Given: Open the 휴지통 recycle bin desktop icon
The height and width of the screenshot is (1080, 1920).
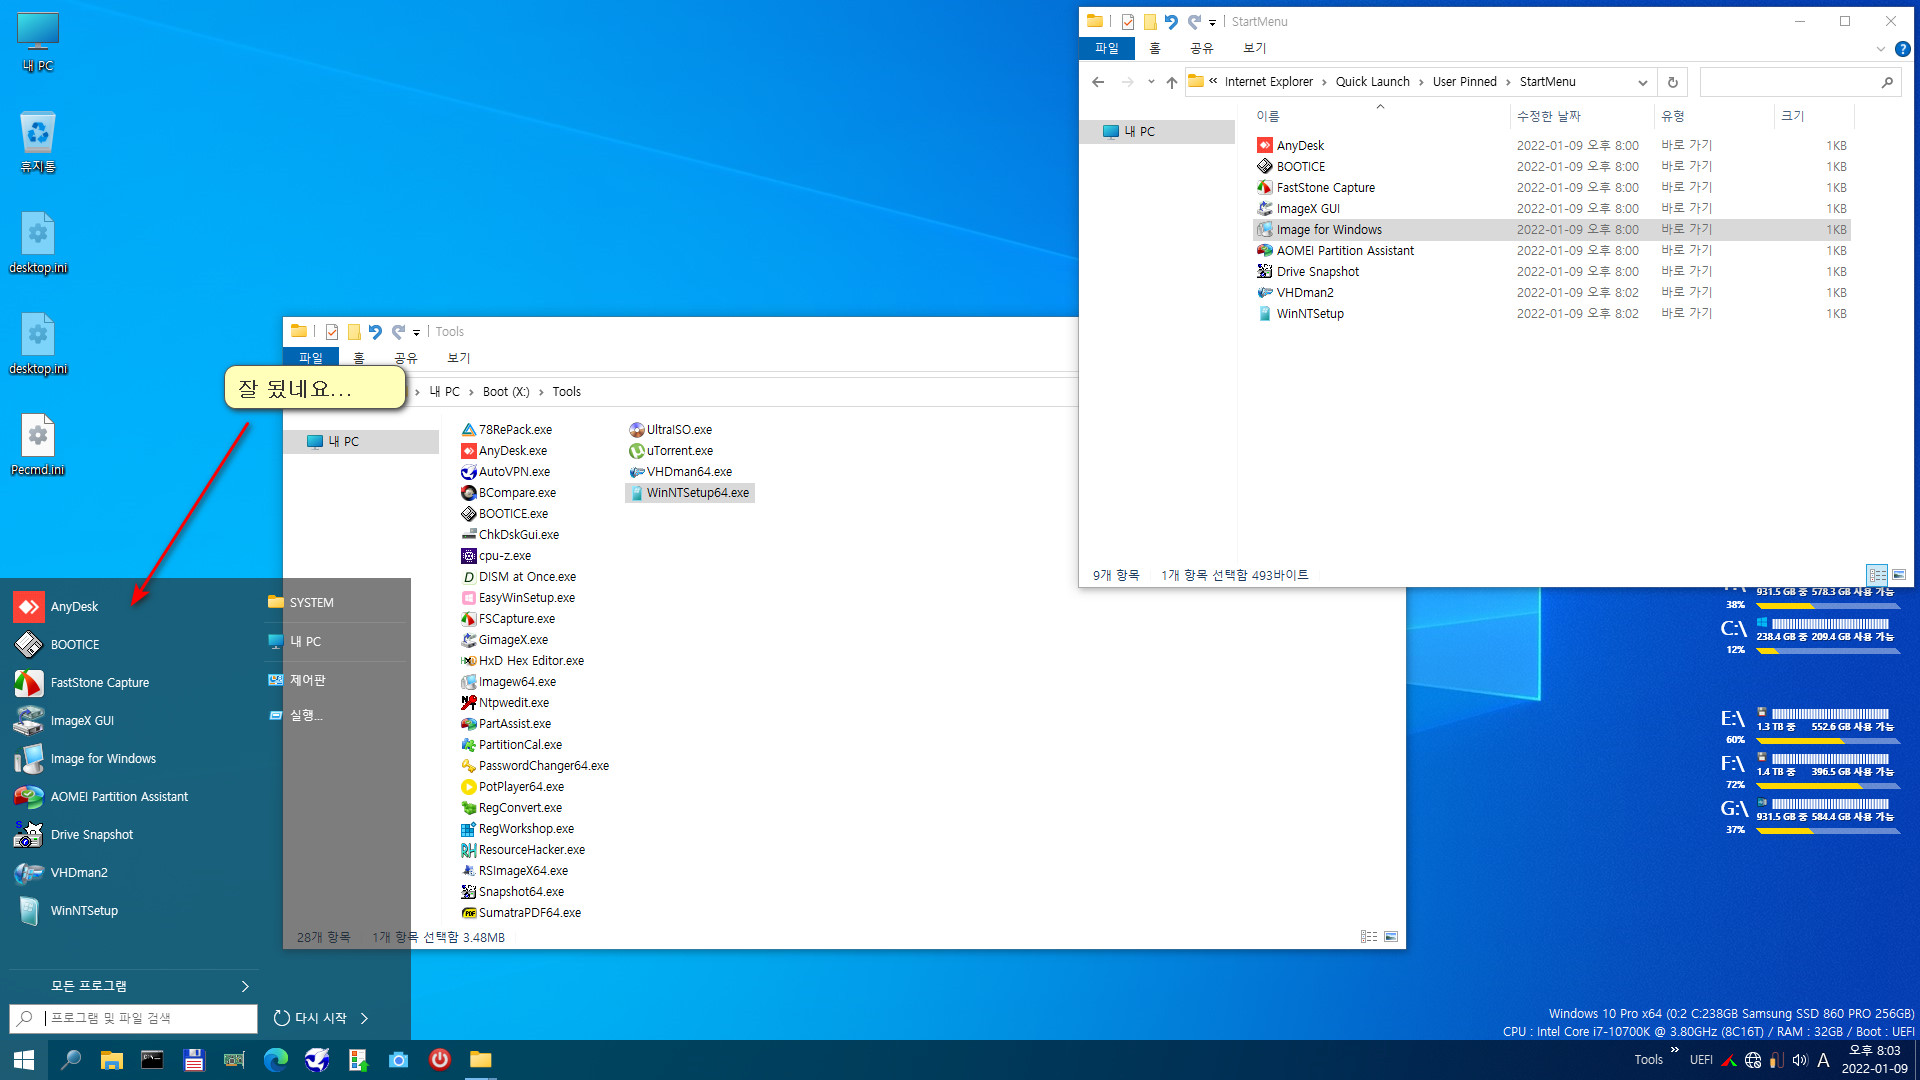Looking at the screenshot, I should pyautogui.click(x=38, y=142).
